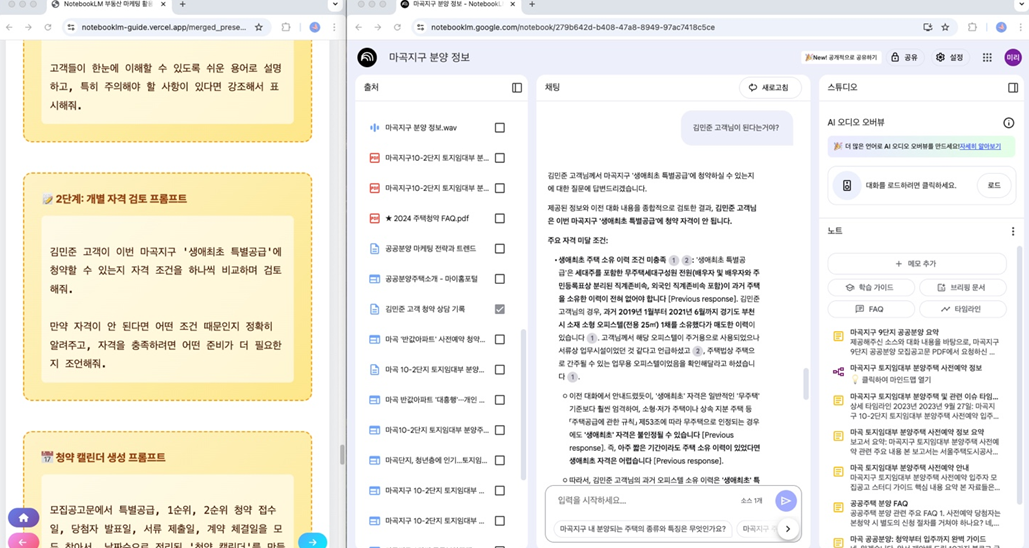The image size is (1029, 548).
Task: Click the sources list scrollbar
Action: 523,404
